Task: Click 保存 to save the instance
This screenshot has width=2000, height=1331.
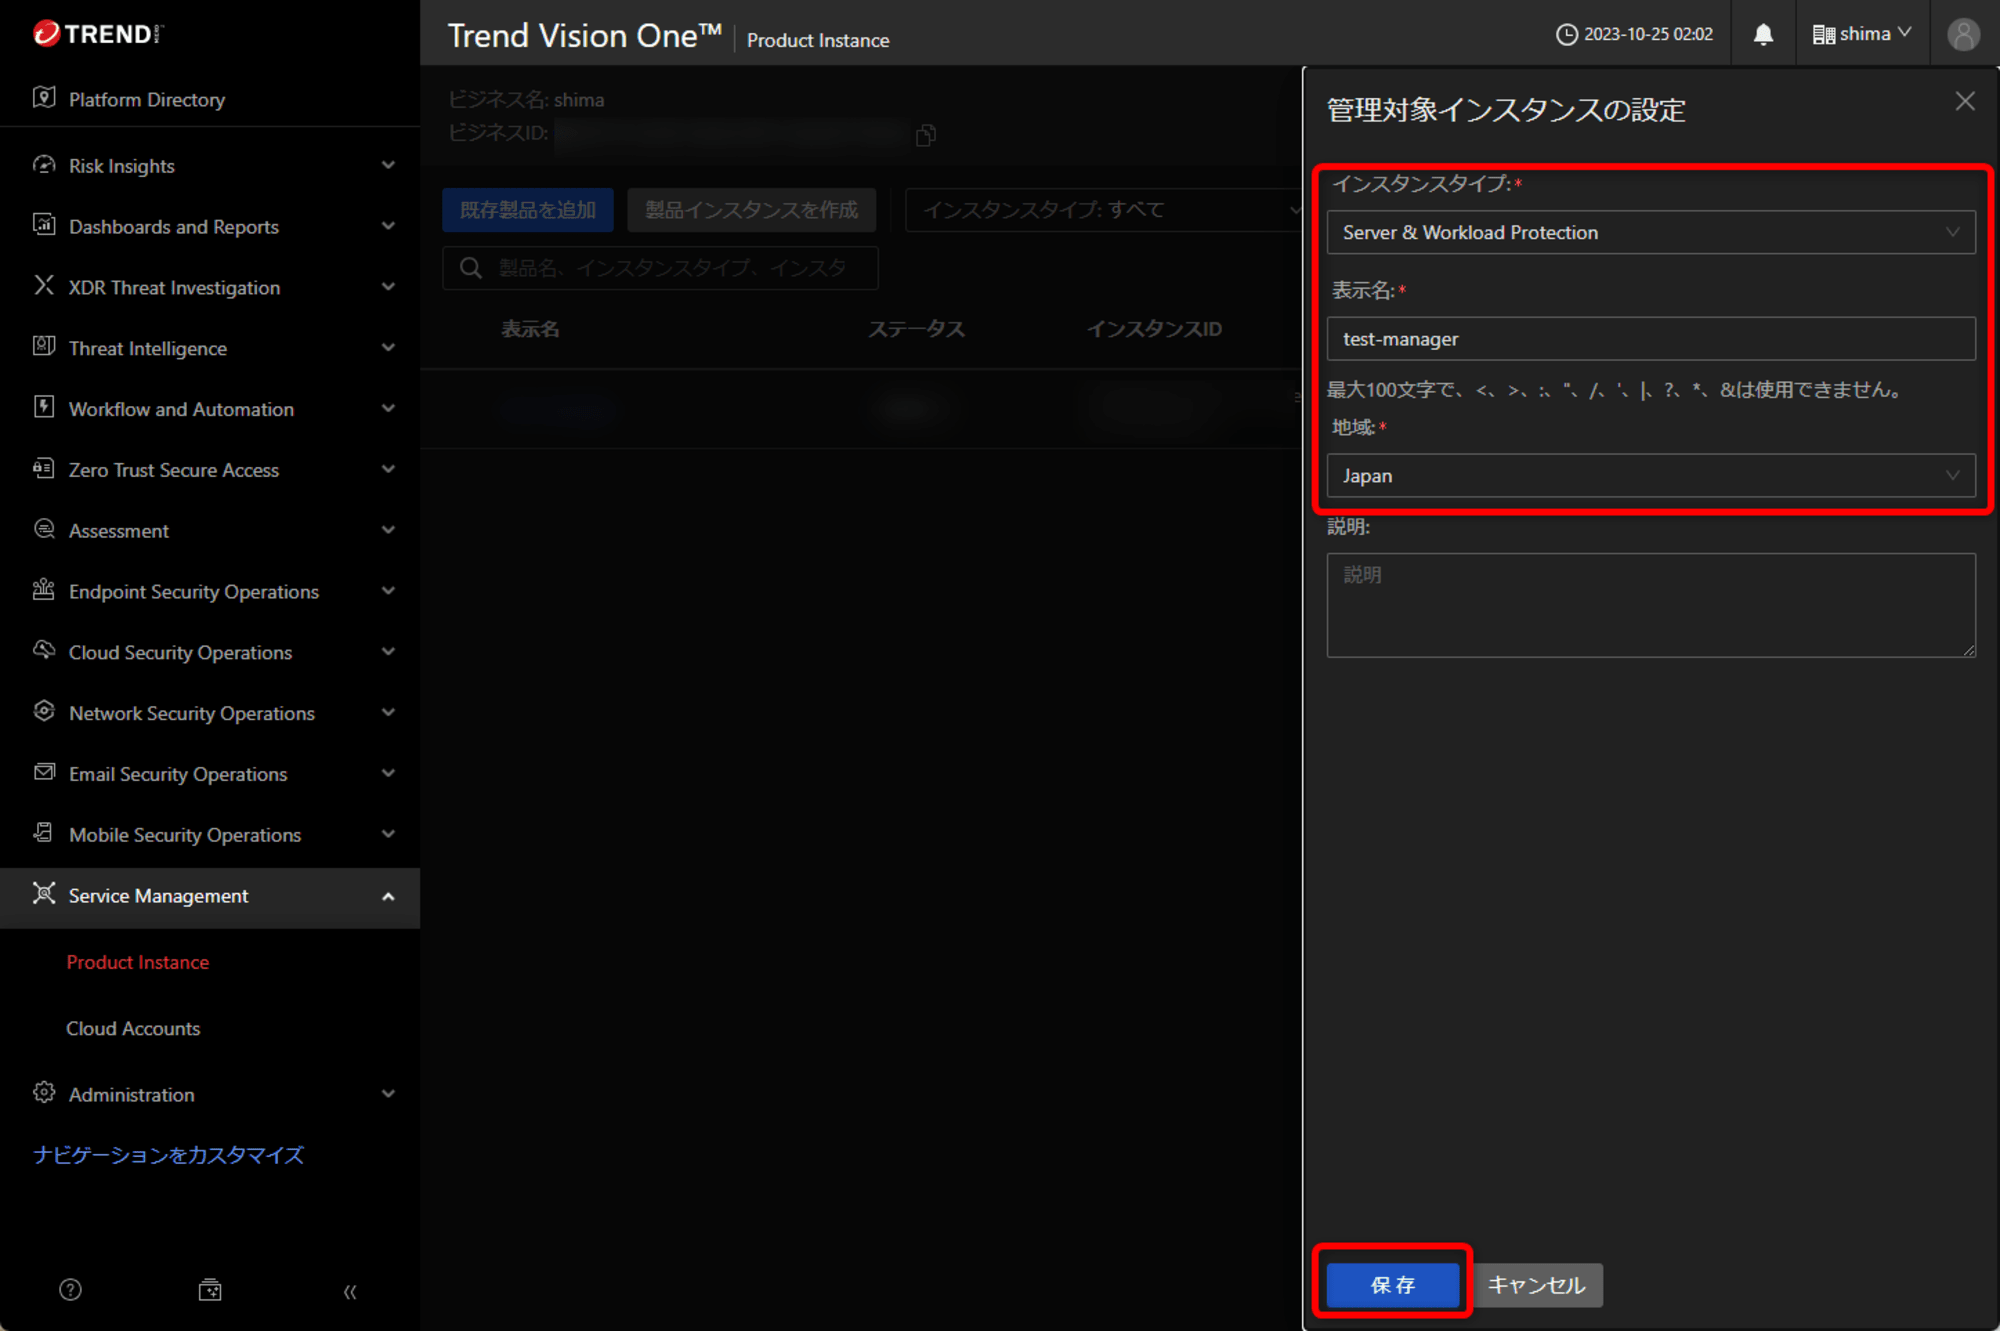Action: tap(1391, 1283)
